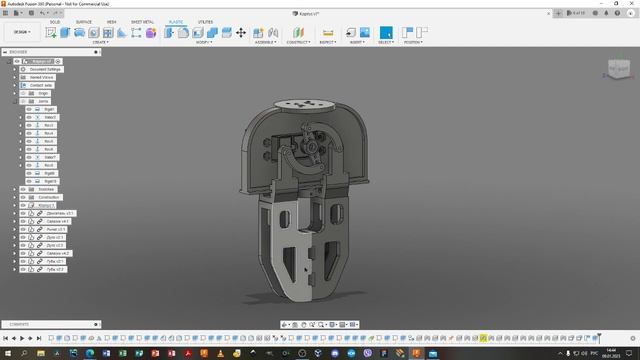Viewport: 640px width, 360px height.
Task: Toggle visibility lightbulb of Origin folder
Action: click(23, 93)
